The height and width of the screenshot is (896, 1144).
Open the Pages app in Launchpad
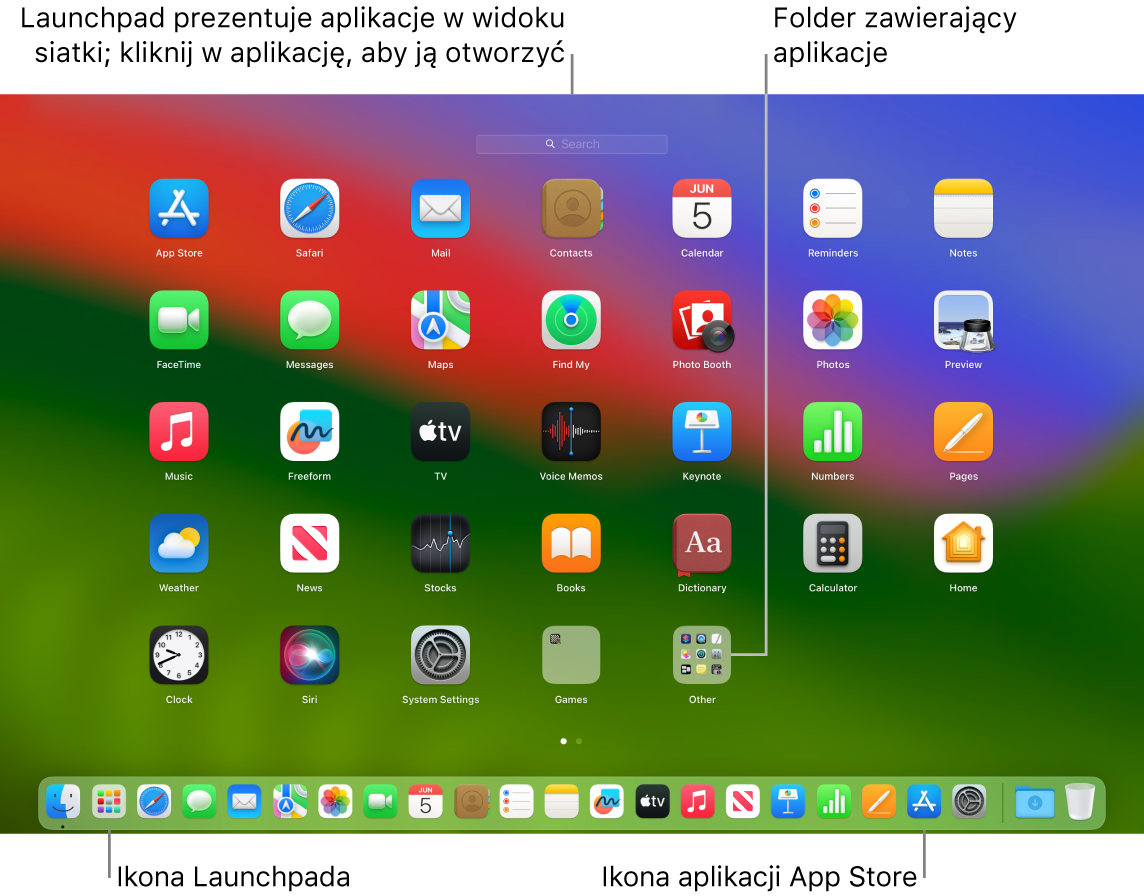click(963, 432)
